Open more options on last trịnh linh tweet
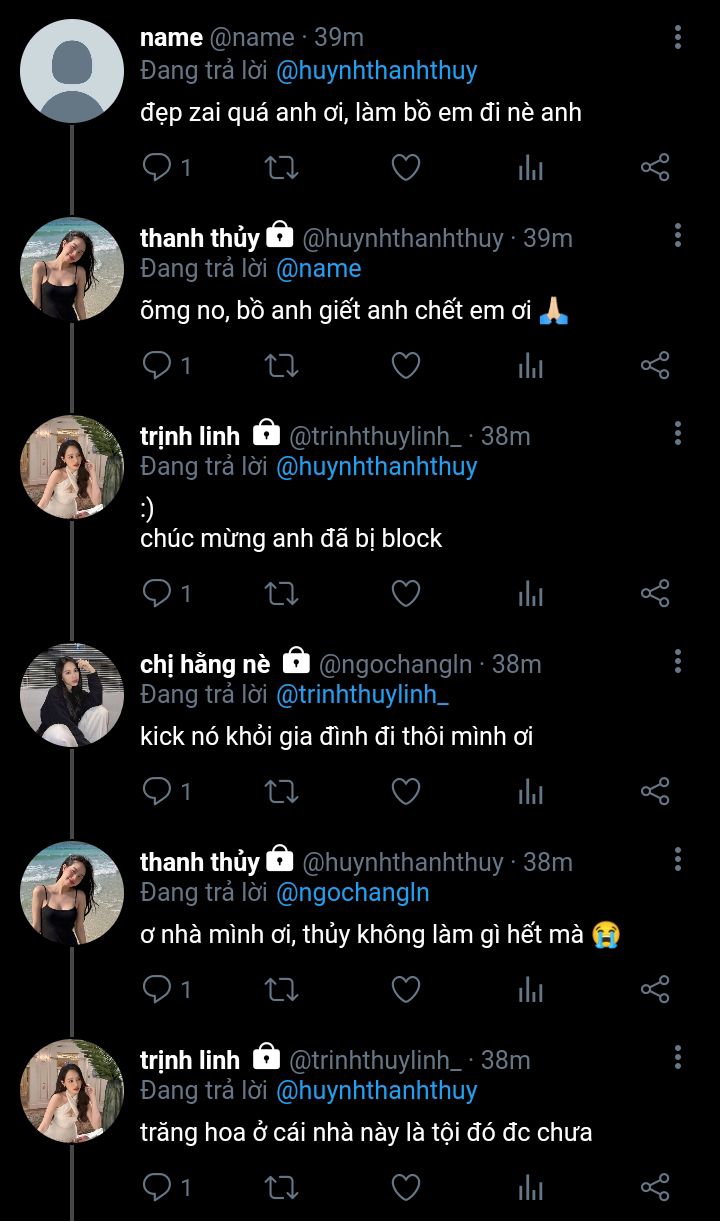The height and width of the screenshot is (1221, 720). pos(677,1058)
